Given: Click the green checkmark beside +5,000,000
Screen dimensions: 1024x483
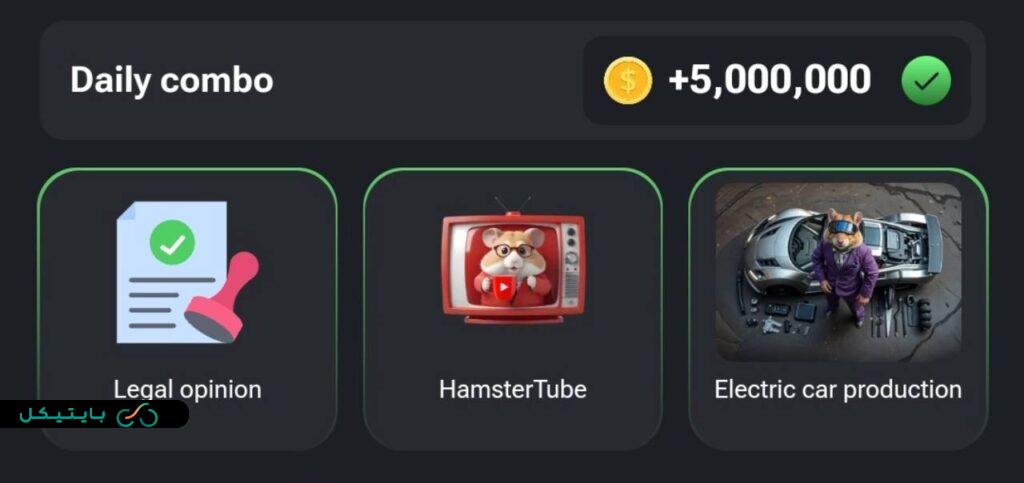Looking at the screenshot, I should point(926,80).
